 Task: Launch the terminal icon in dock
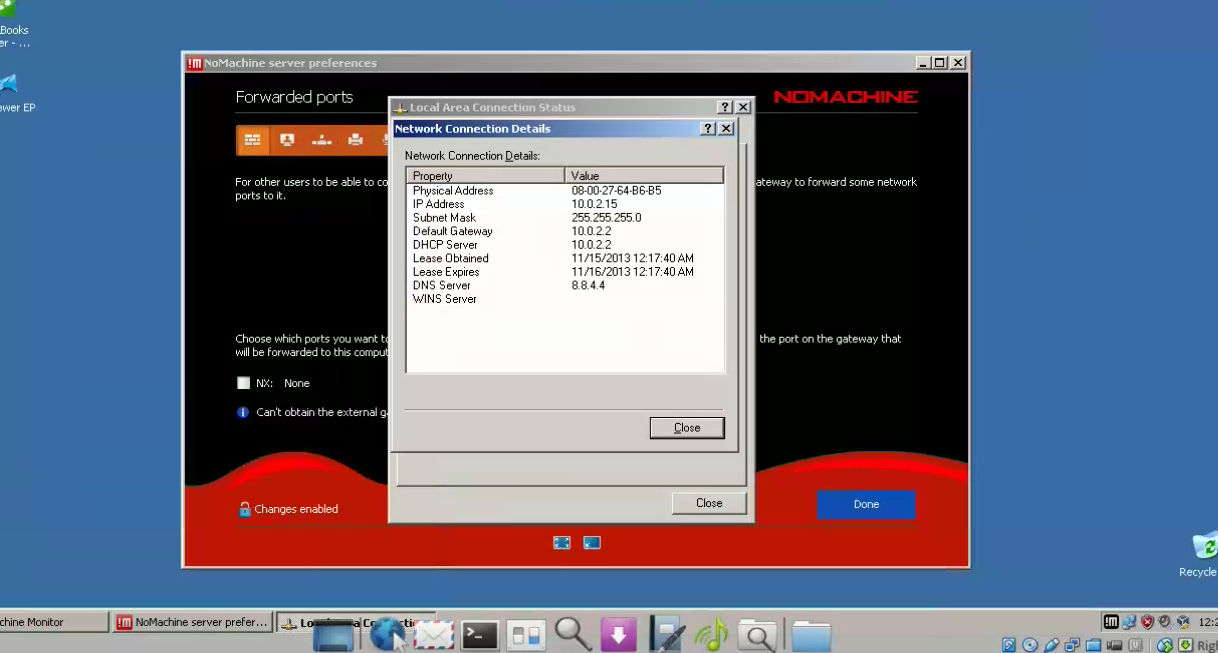point(480,635)
